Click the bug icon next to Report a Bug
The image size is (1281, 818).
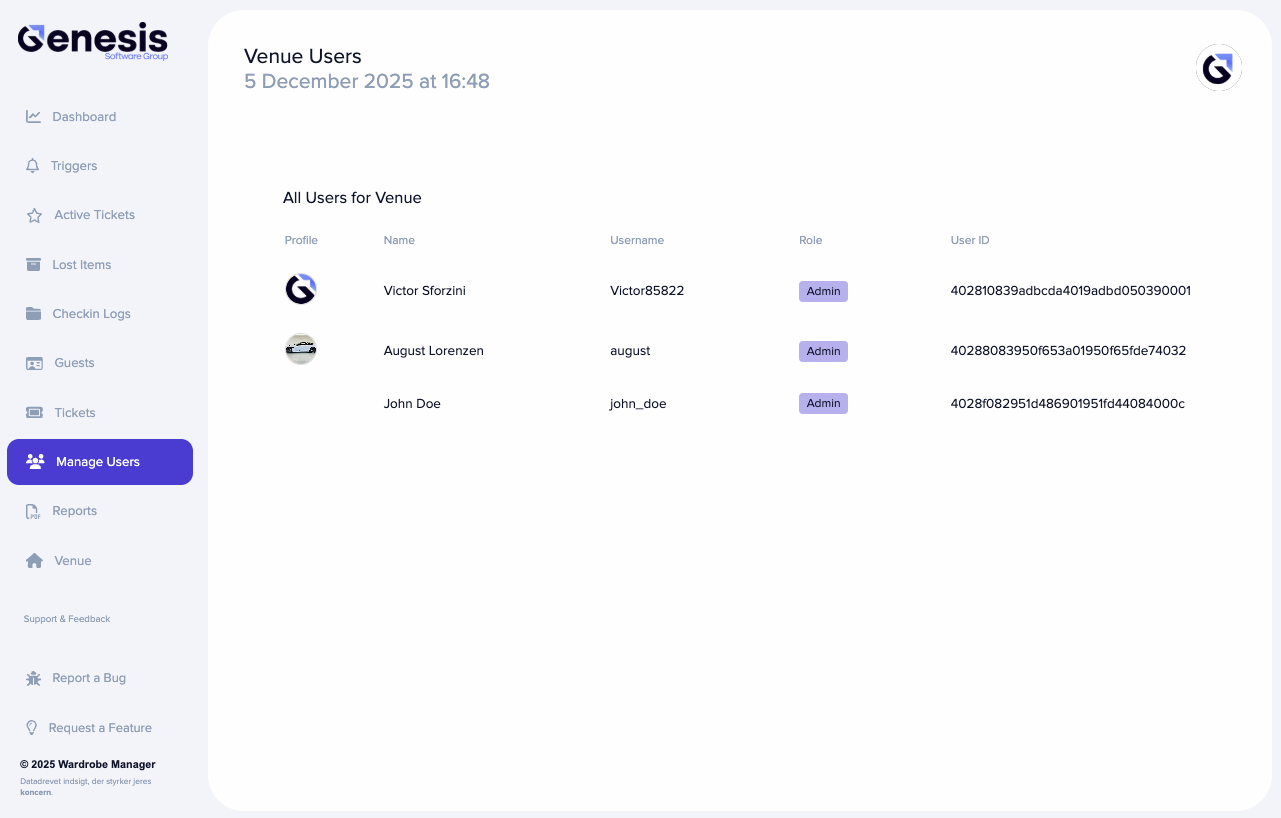tap(33, 677)
